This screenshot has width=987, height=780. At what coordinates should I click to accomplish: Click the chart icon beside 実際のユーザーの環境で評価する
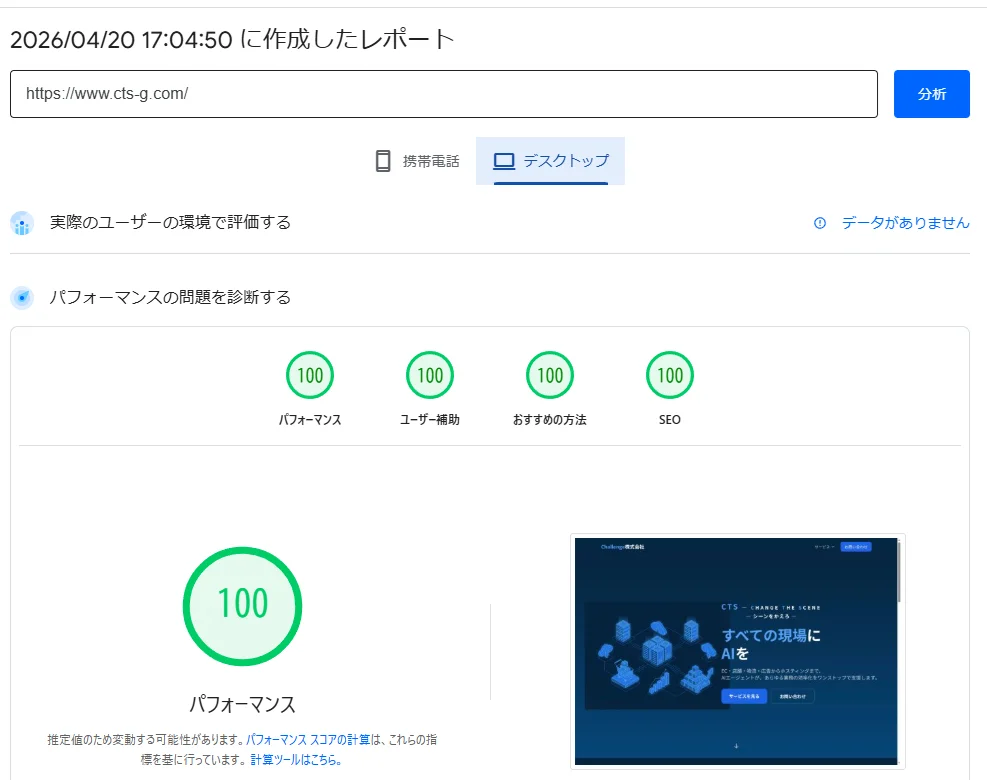[21, 223]
